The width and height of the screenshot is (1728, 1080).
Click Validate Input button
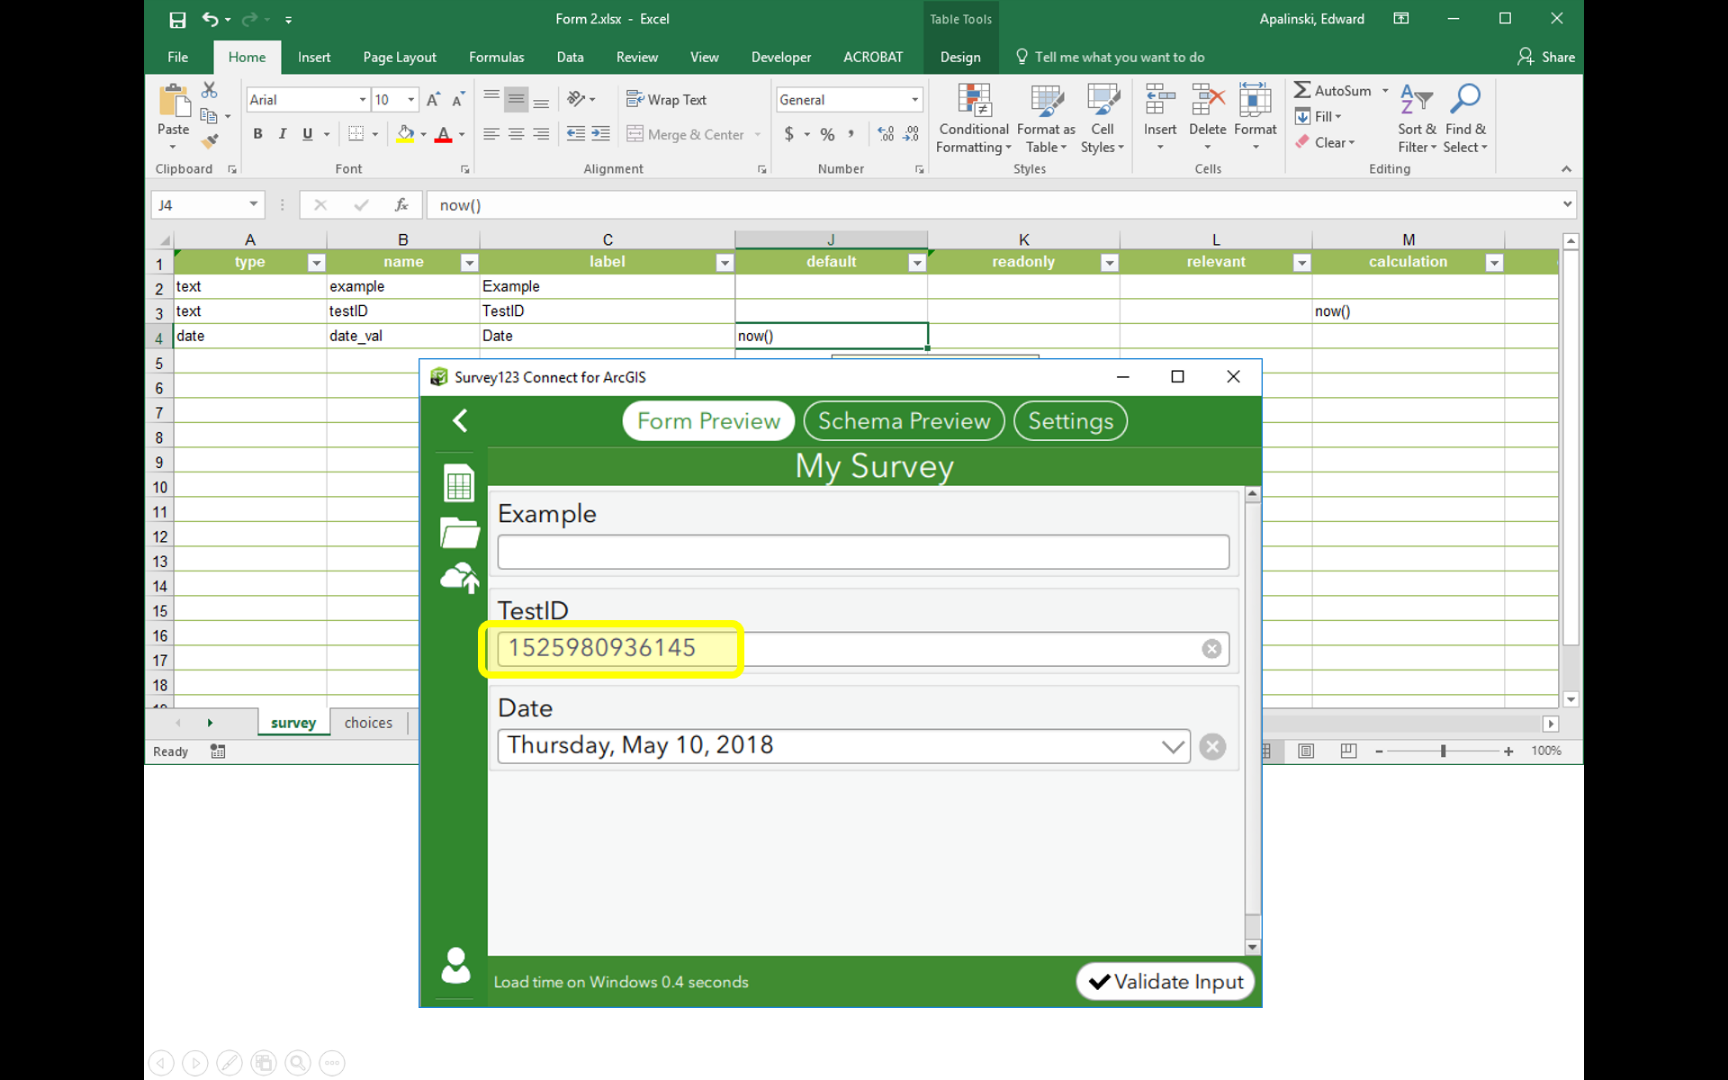pyautogui.click(x=1166, y=982)
